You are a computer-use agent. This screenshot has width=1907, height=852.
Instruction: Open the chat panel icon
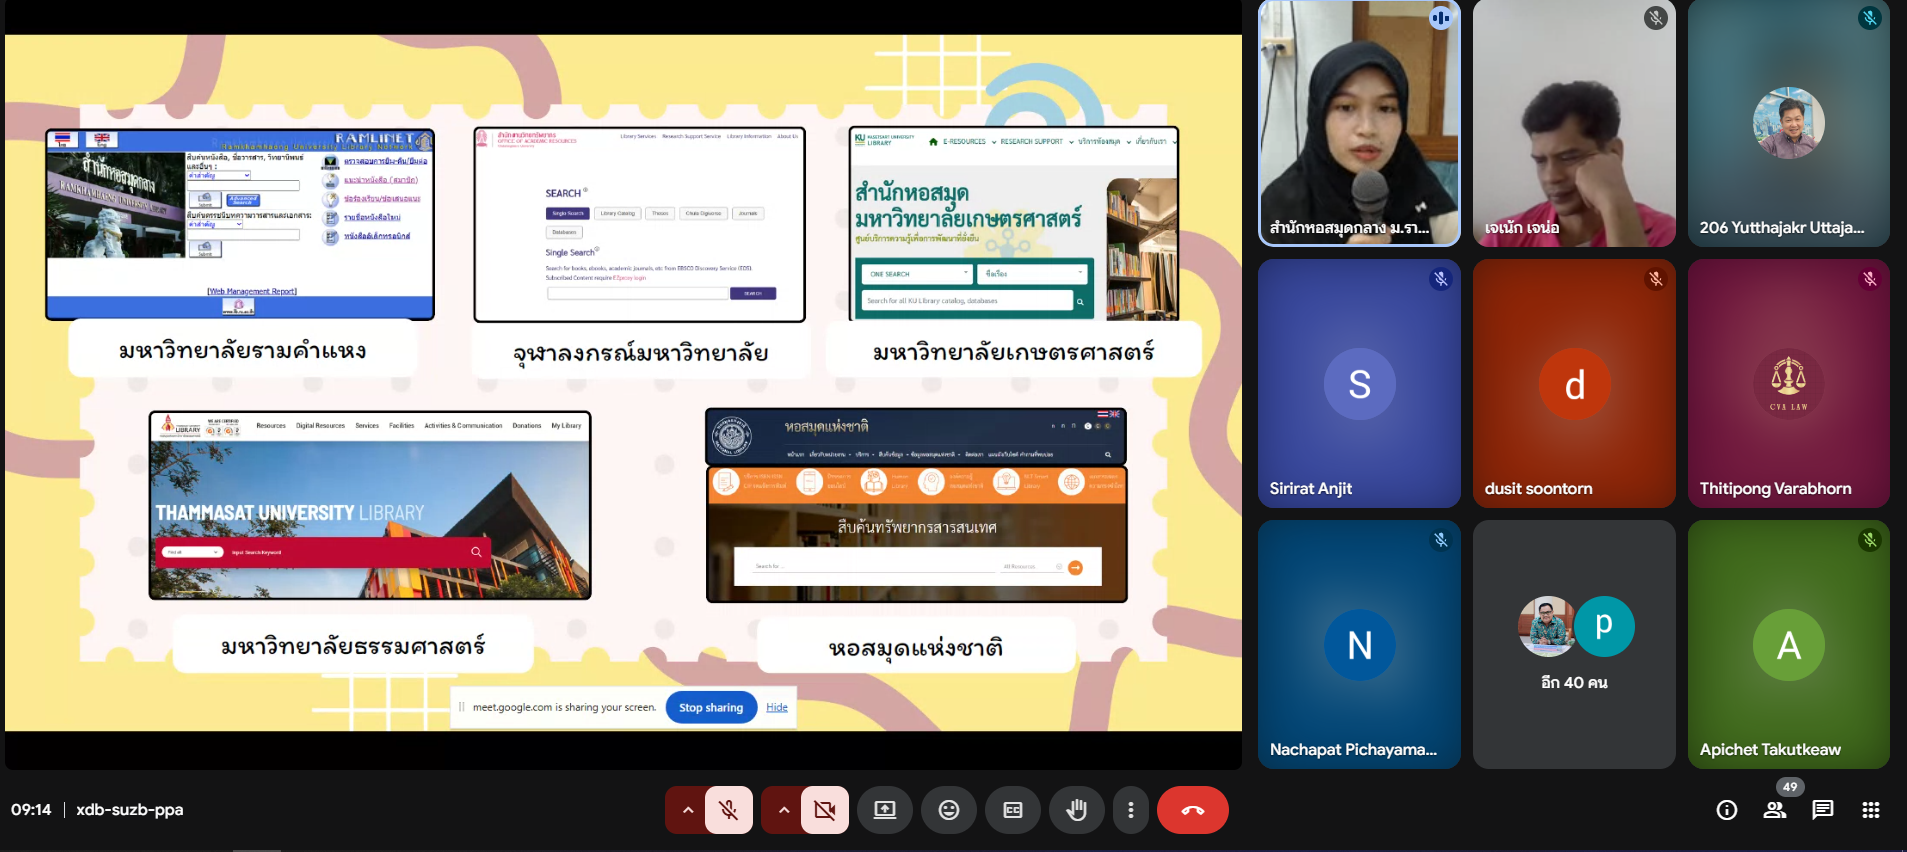1823,810
